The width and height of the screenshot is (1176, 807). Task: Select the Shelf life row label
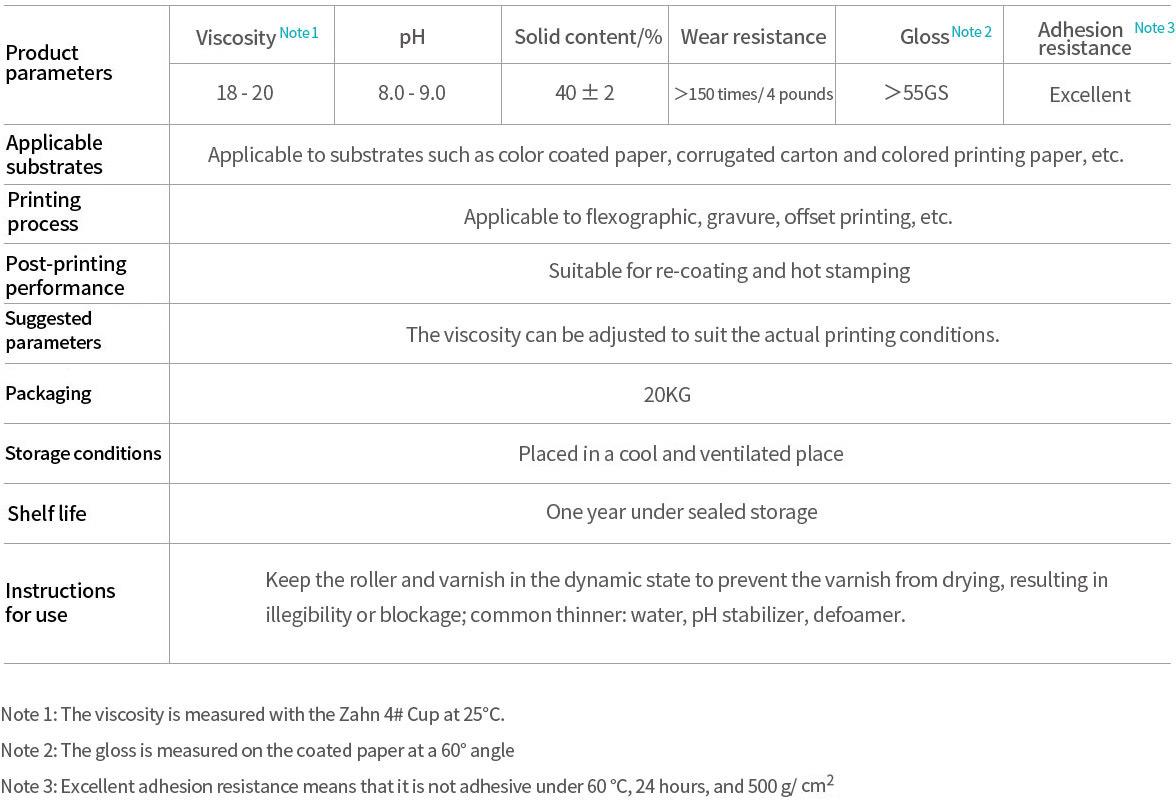coord(47,514)
